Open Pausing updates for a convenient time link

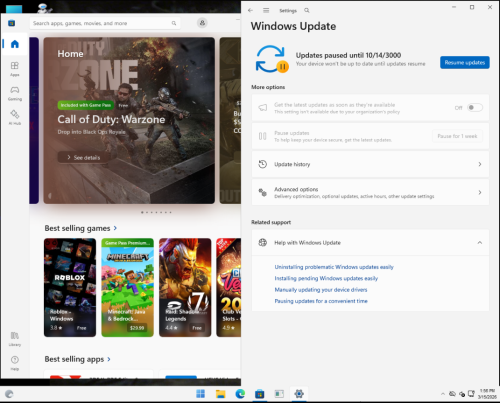coord(321,301)
